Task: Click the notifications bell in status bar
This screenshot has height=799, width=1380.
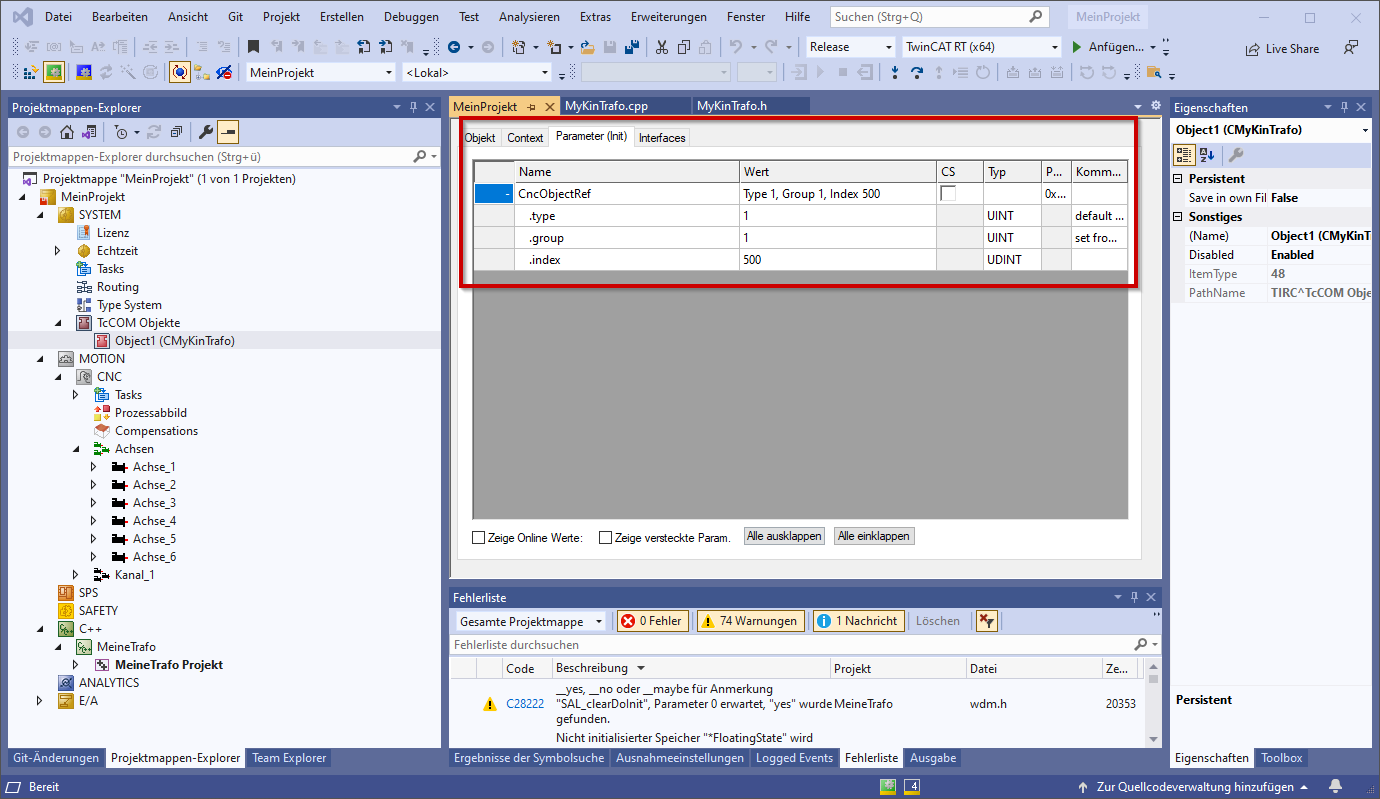Action: pos(1335,786)
